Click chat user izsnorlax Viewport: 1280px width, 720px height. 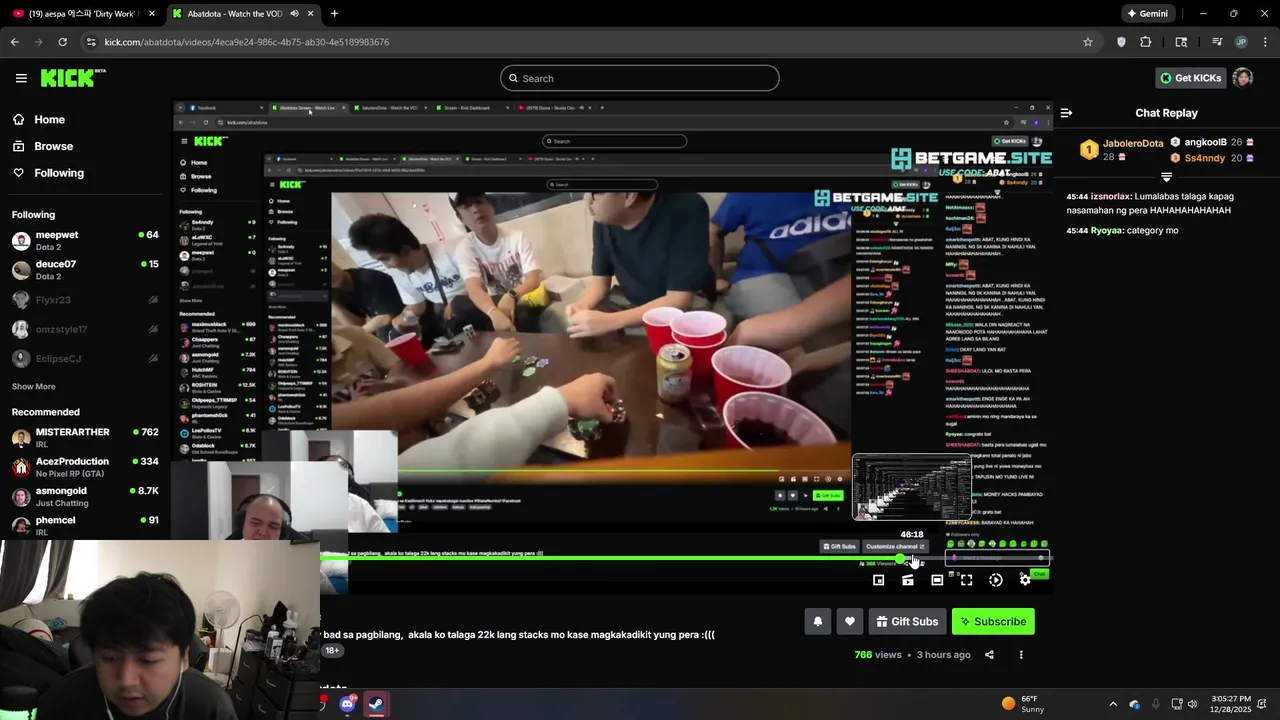point(1111,197)
